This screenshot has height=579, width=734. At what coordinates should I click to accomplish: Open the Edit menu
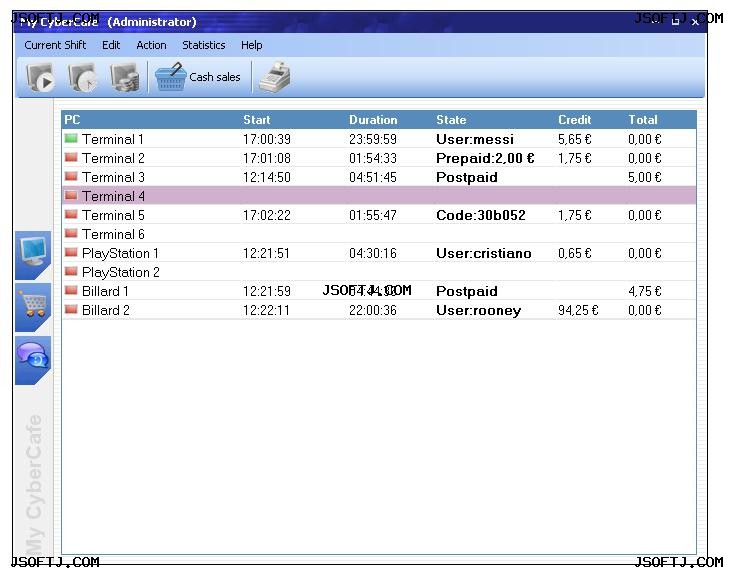point(111,45)
